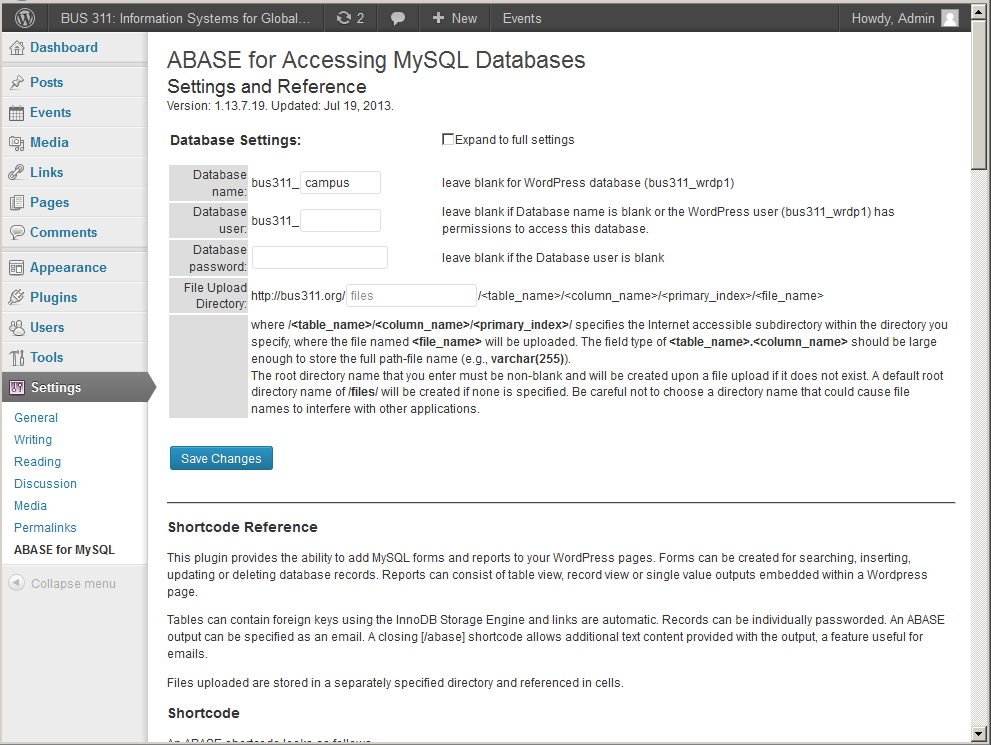Open the Dashboard menu

[x=64, y=47]
